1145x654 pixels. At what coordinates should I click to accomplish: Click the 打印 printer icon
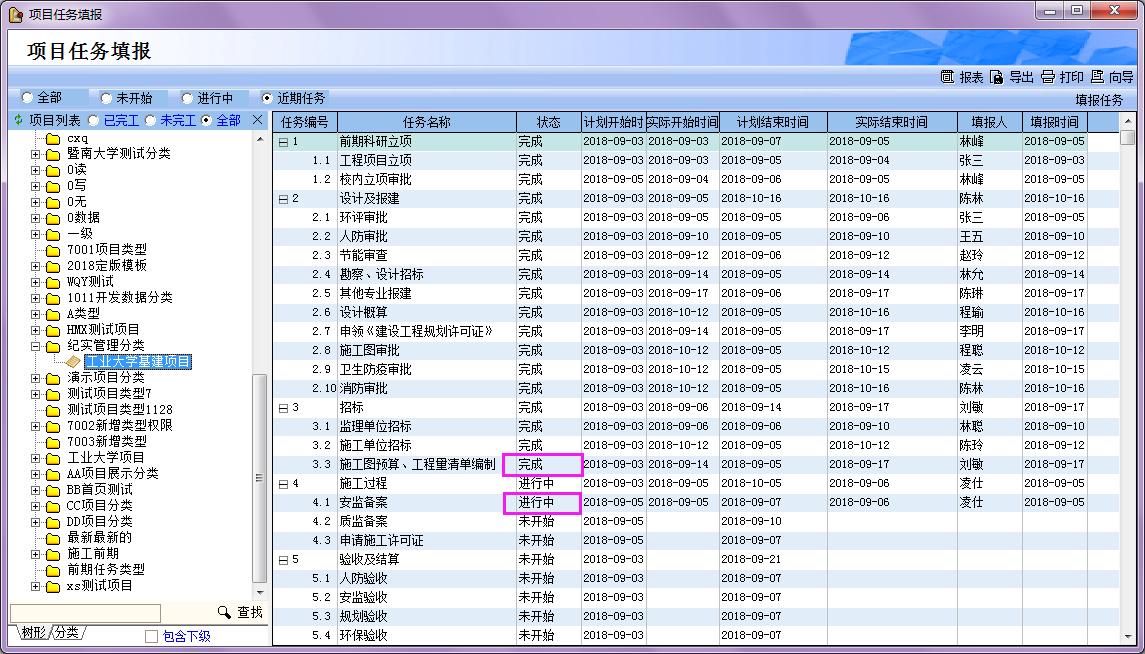pyautogui.click(x=1047, y=77)
